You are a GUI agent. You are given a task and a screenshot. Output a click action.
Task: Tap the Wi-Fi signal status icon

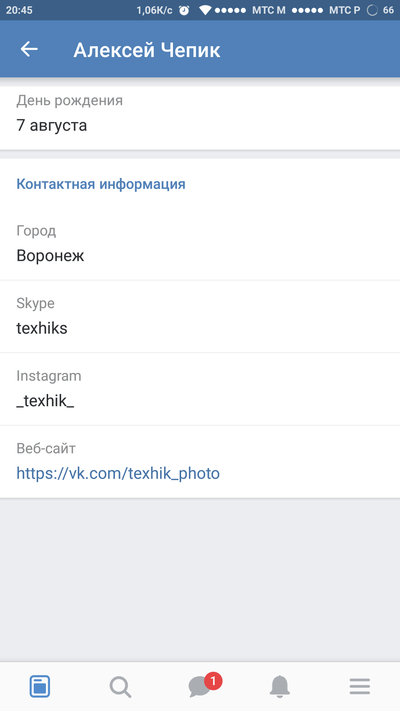(x=205, y=10)
